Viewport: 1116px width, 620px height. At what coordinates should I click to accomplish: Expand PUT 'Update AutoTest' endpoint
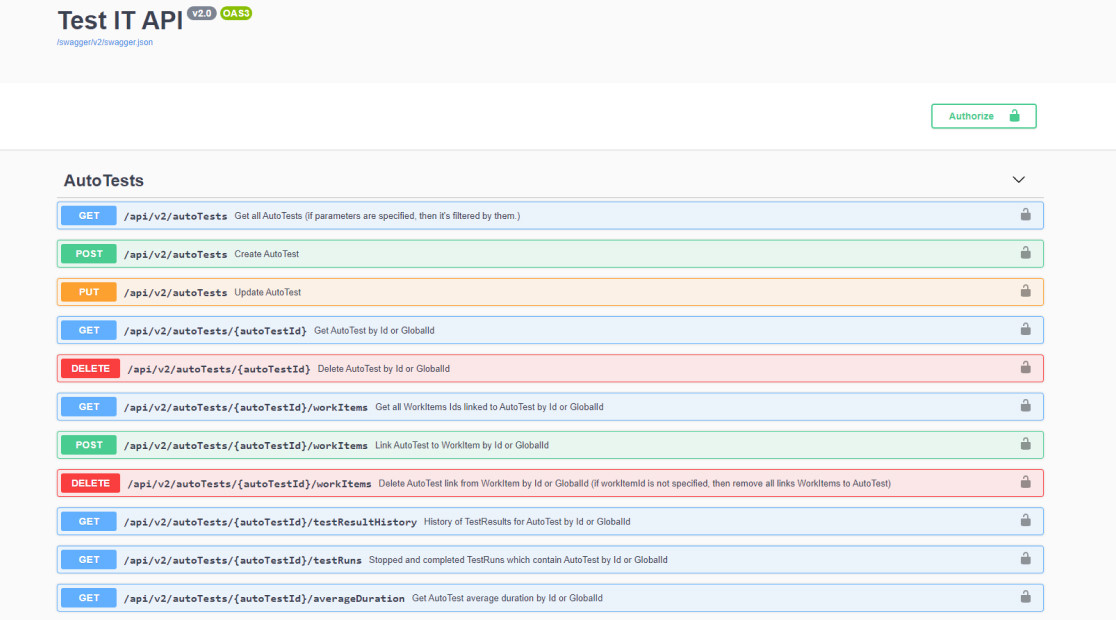(x=550, y=292)
